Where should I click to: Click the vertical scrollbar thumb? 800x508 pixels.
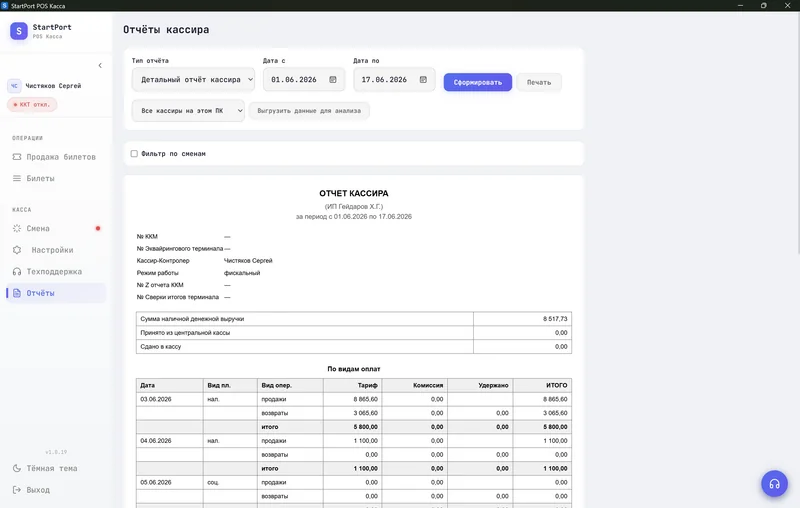coord(798,133)
